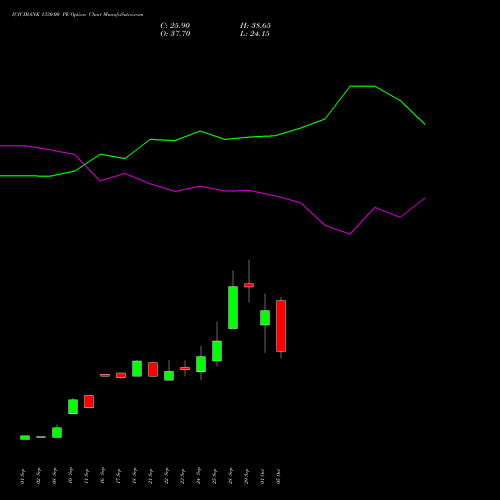Click the 11 Sep date label
The width and height of the screenshot is (500, 500).
pos(86,476)
